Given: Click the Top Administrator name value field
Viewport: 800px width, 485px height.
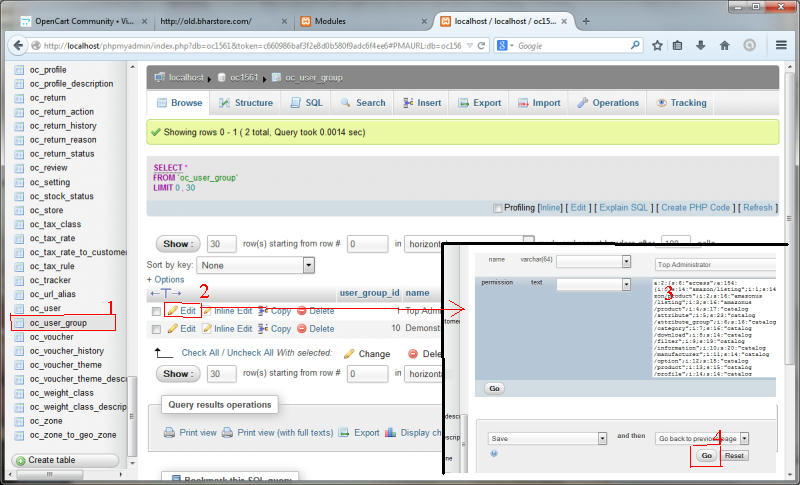Looking at the screenshot, I should click(715, 265).
